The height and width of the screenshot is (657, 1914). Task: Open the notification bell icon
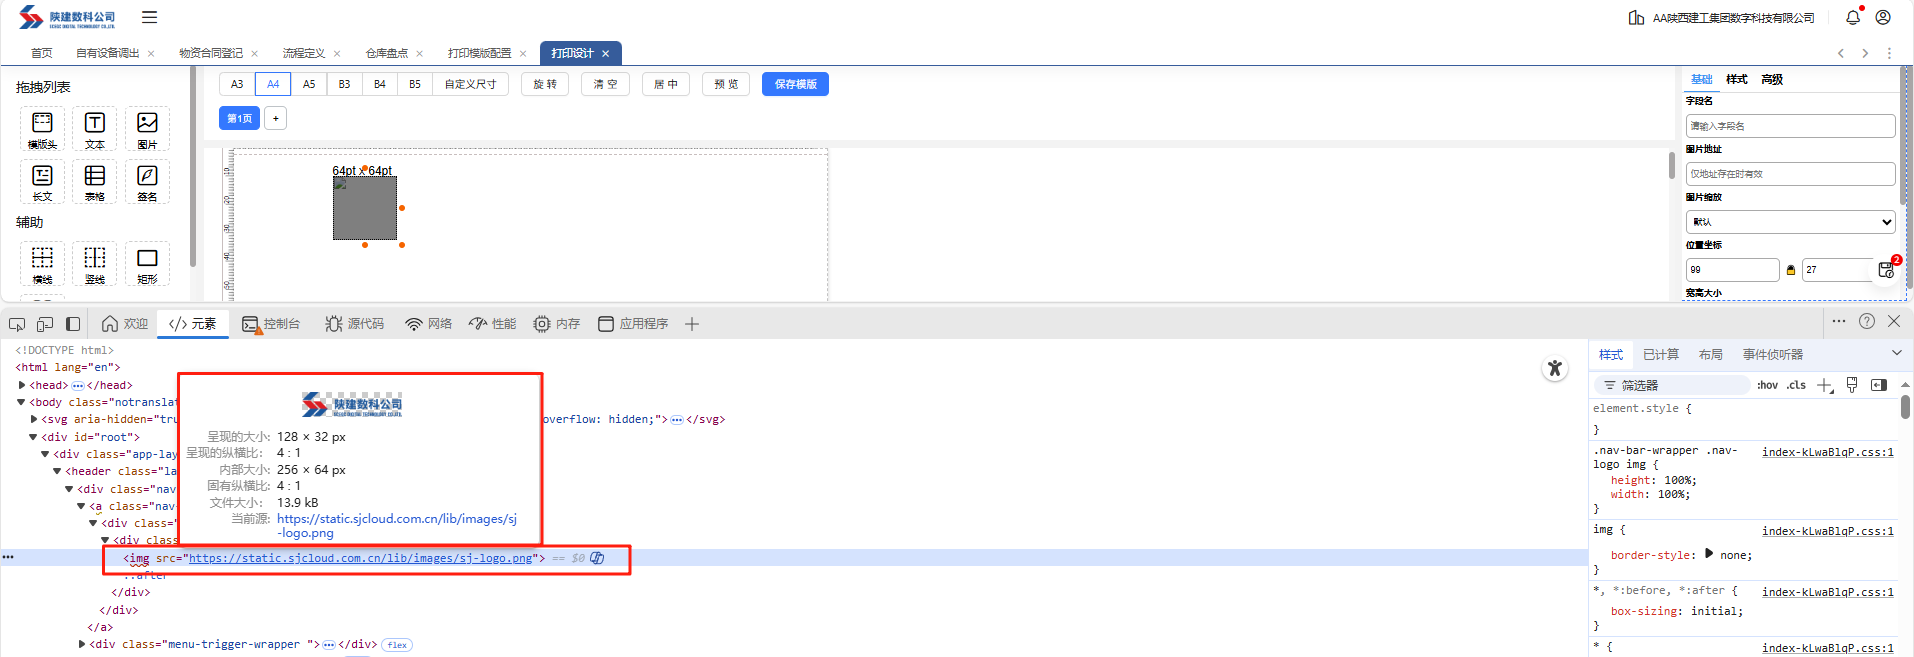tap(1852, 17)
